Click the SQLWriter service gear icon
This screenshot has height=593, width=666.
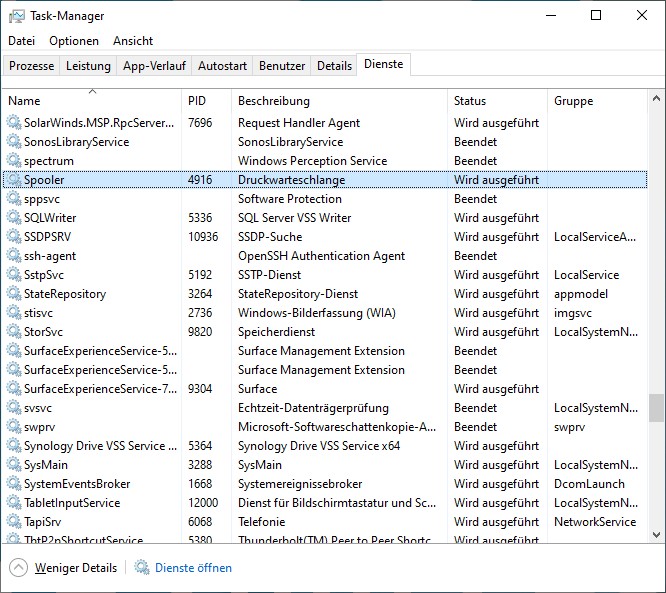[x=14, y=218]
